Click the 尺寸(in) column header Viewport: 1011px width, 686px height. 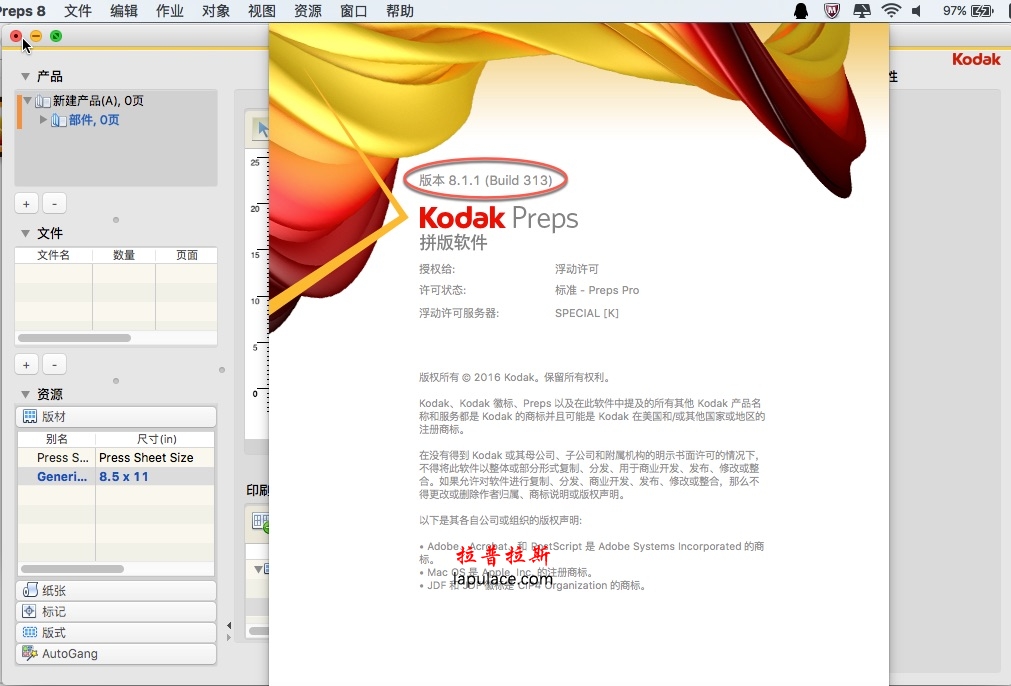pyautogui.click(x=155, y=439)
